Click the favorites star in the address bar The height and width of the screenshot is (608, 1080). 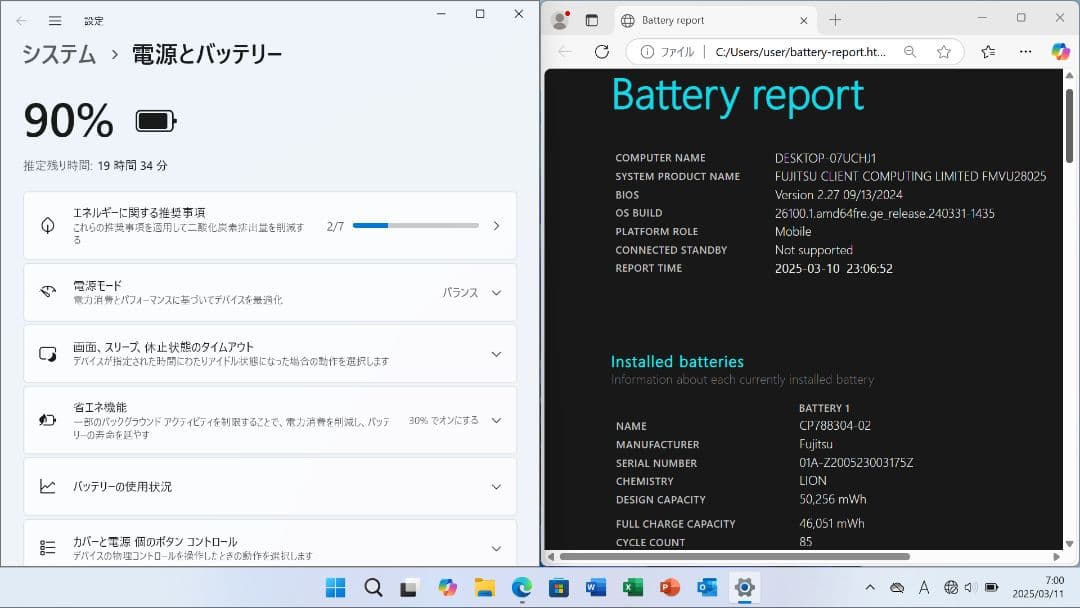tap(943, 51)
